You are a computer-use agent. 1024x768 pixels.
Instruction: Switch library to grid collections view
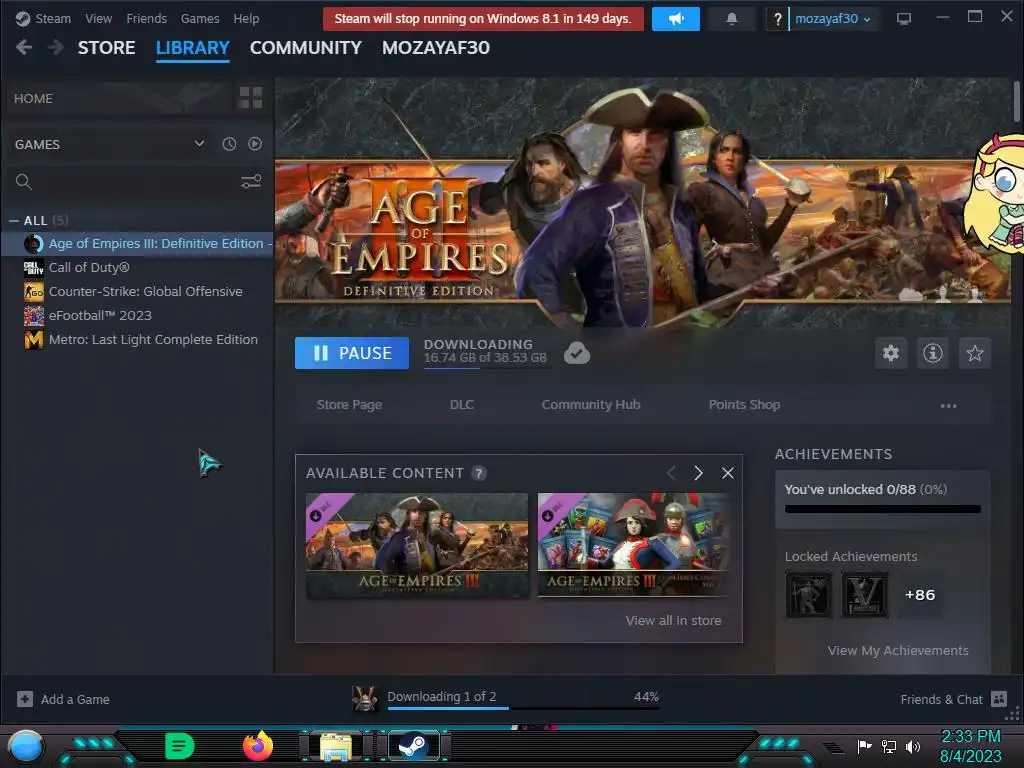click(x=251, y=98)
